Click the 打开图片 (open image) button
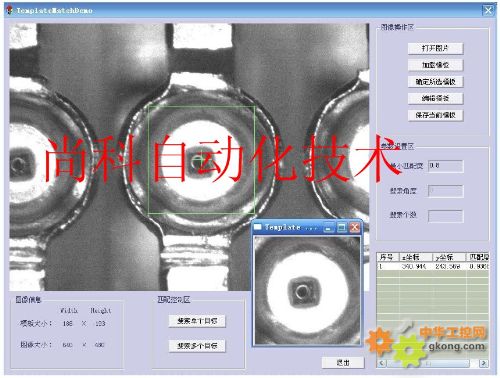 pos(435,48)
